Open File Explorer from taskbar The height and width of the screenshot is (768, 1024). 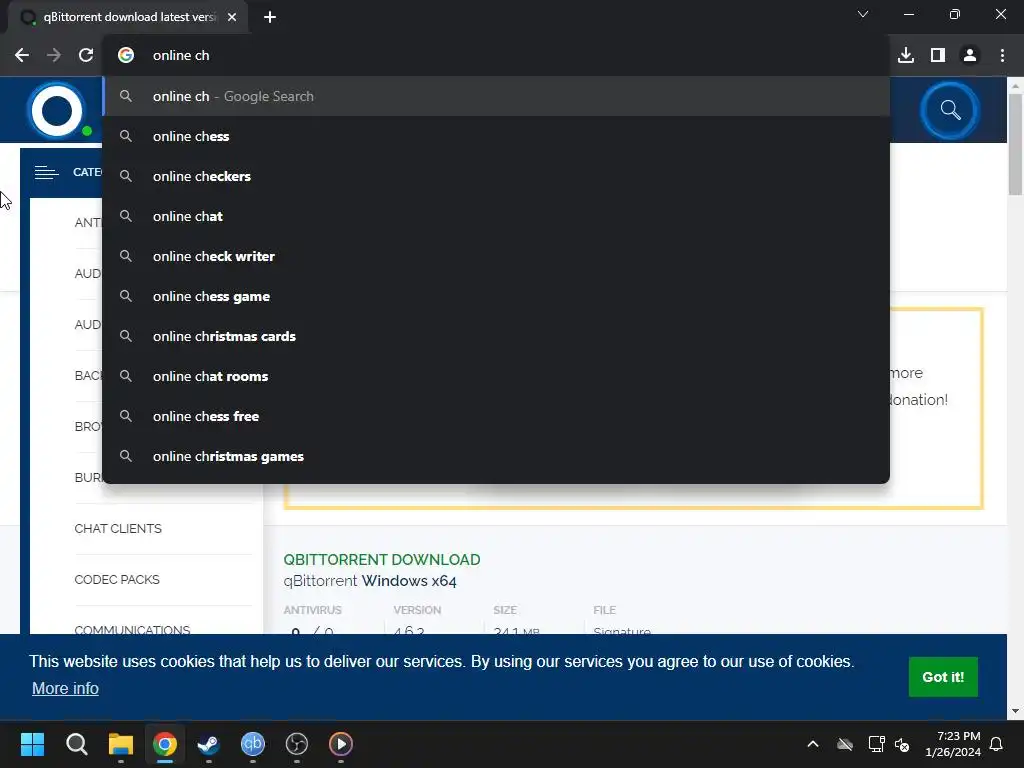[x=121, y=744]
